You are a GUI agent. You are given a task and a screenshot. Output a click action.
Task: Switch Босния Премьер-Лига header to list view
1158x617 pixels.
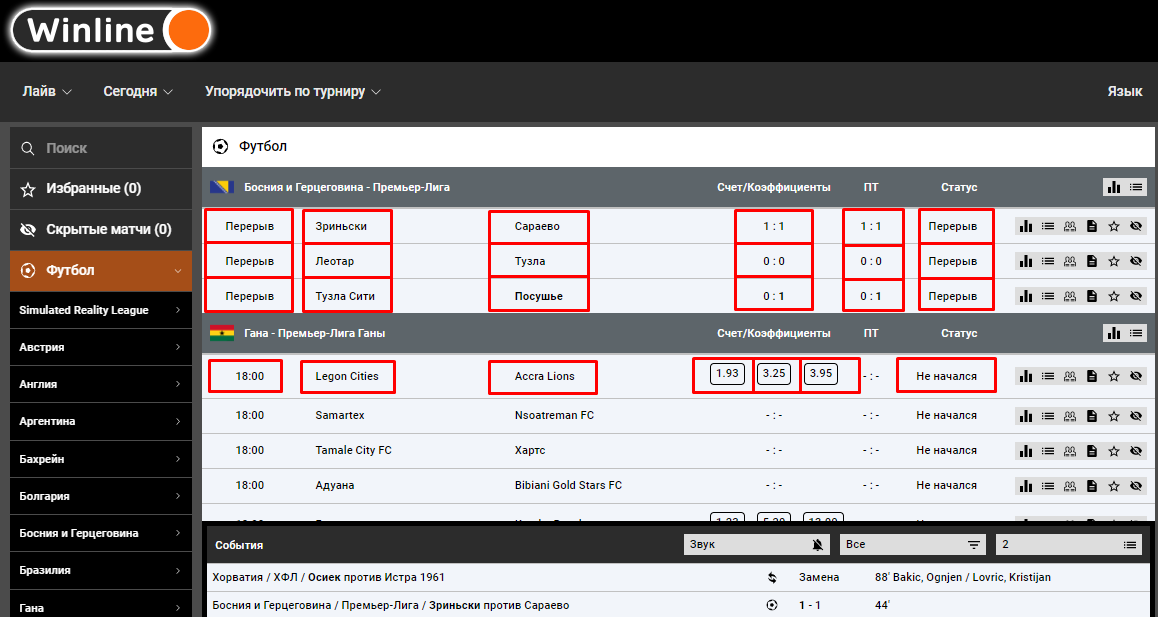1136,187
